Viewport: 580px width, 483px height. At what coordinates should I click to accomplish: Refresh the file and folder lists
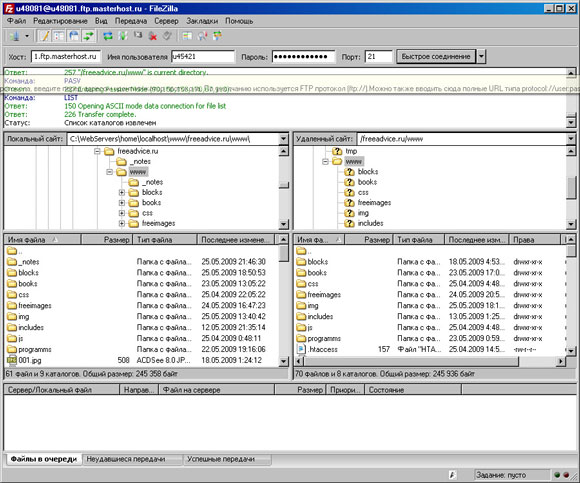click(x=108, y=36)
